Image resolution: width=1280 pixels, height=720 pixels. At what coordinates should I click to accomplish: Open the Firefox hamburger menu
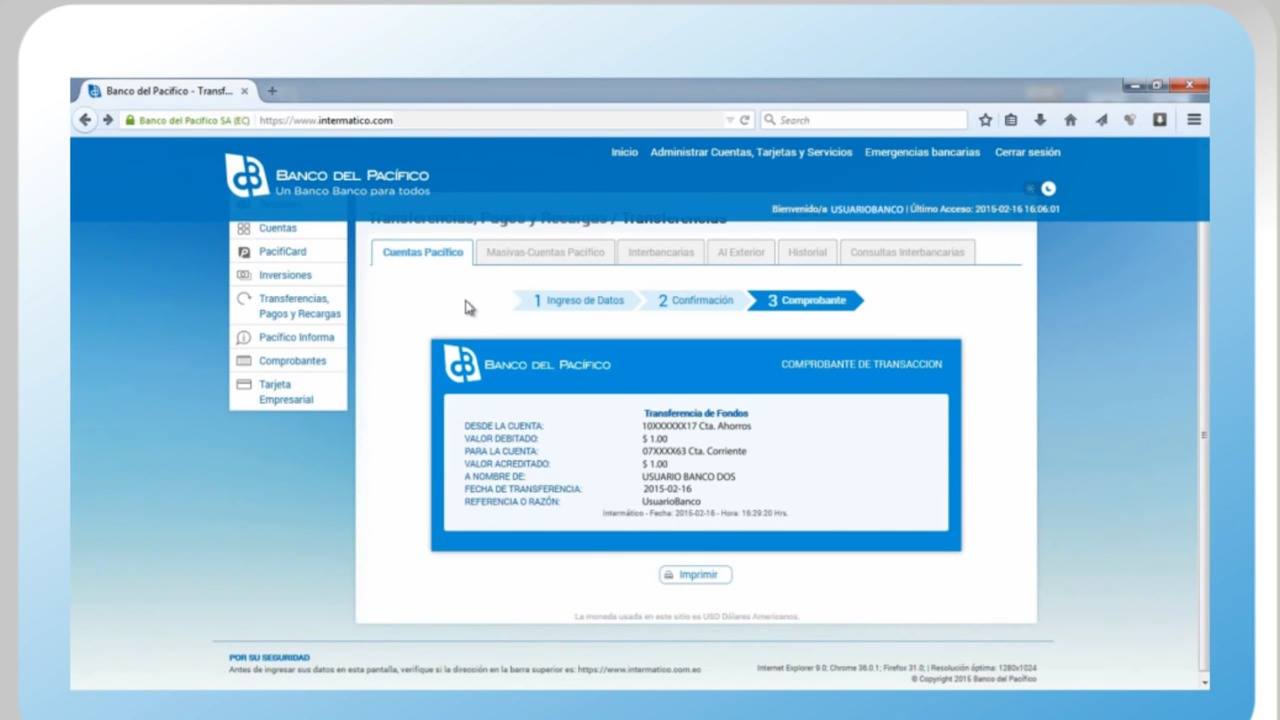click(x=1194, y=120)
